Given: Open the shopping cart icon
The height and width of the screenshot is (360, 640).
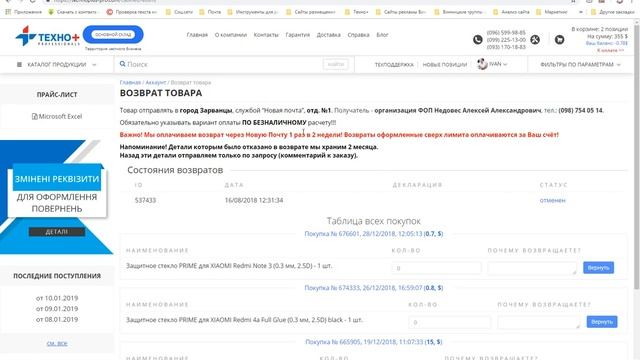Looking at the screenshot, I should pos(560,40).
